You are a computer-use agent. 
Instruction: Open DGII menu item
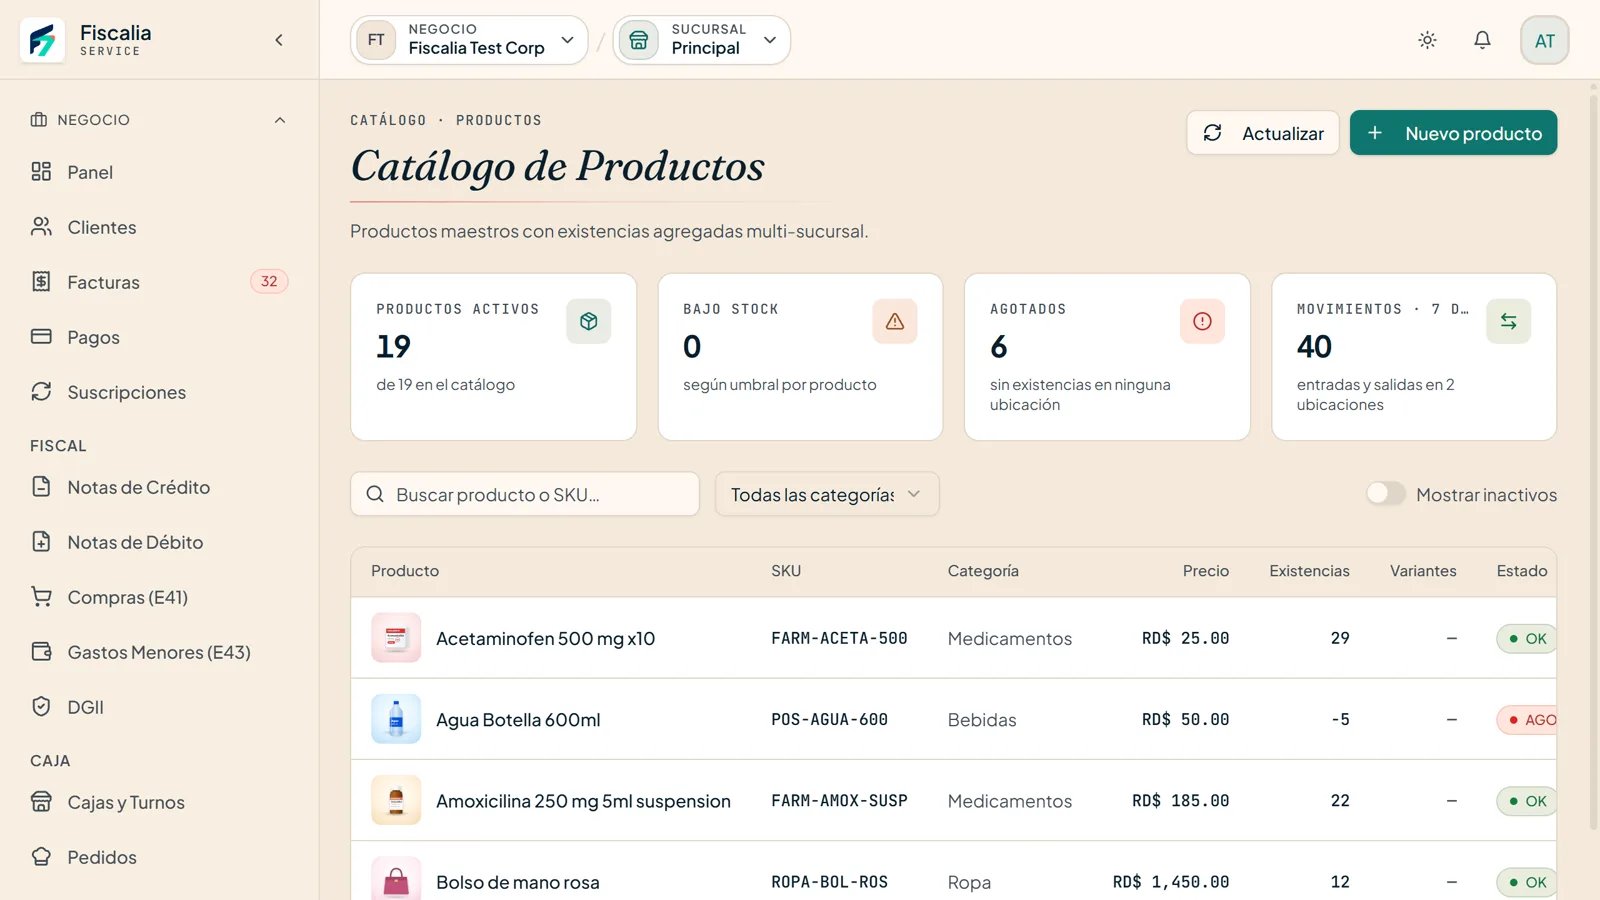(x=160, y=707)
